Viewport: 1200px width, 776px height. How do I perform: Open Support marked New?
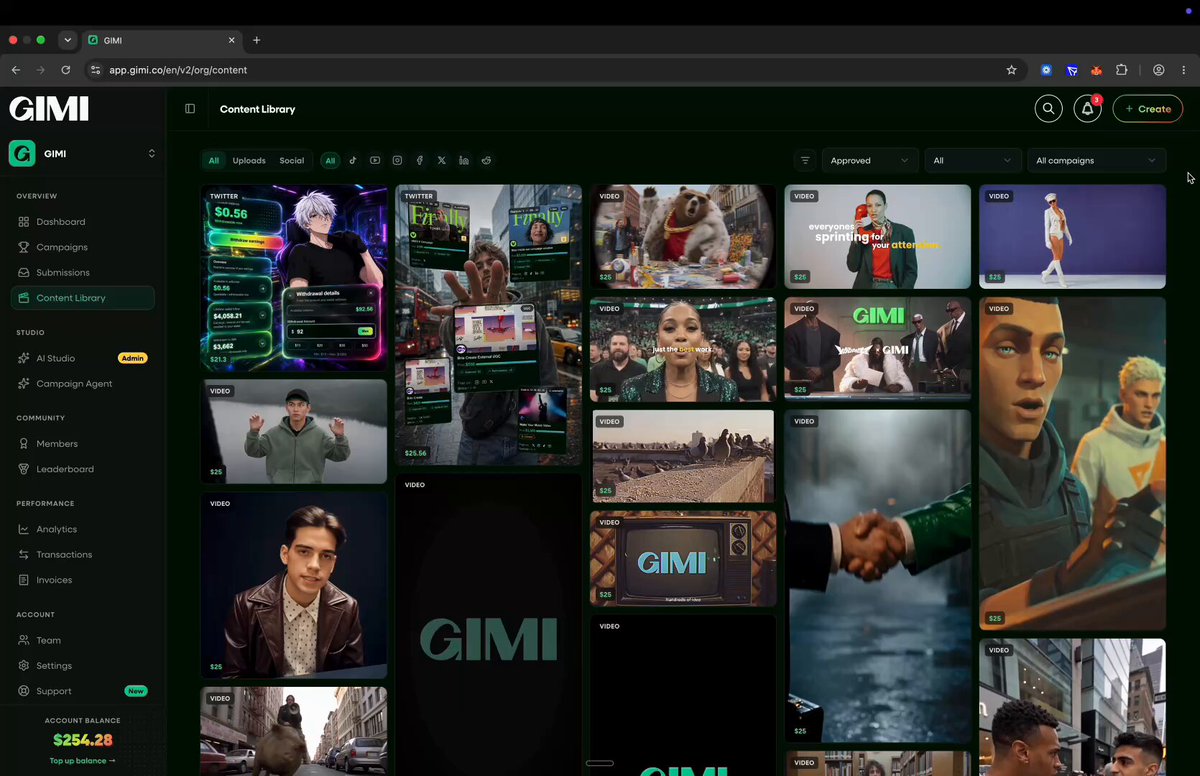(82, 691)
